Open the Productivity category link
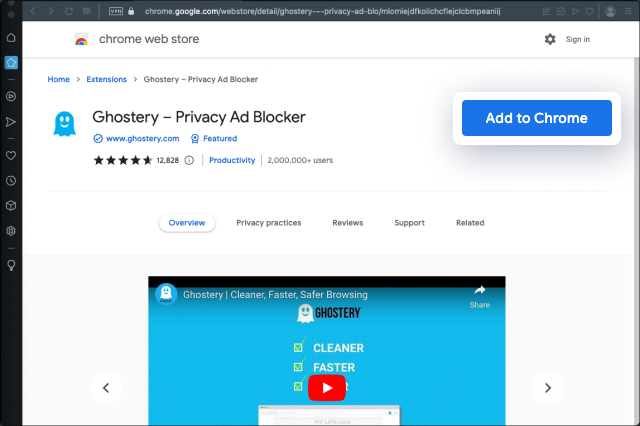This screenshot has width=640, height=426. [232, 160]
